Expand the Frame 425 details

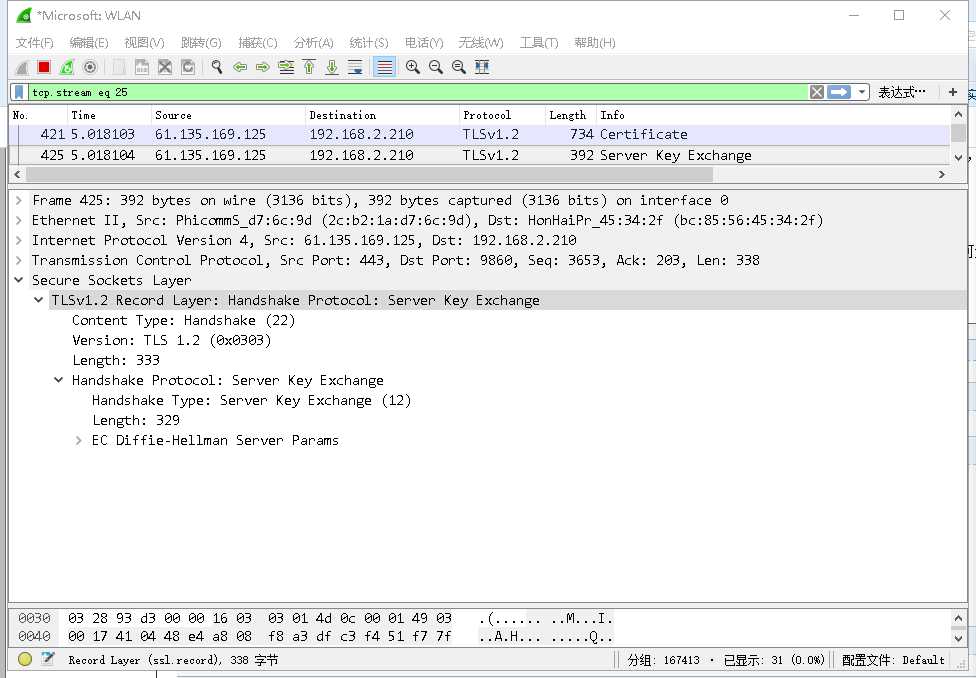click(19, 200)
